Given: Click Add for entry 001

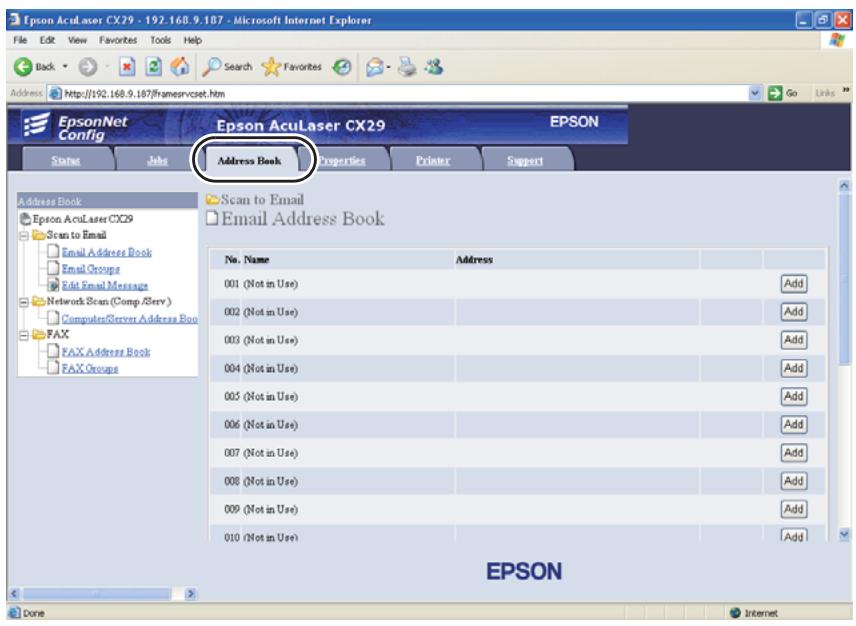Looking at the screenshot, I should [x=793, y=284].
